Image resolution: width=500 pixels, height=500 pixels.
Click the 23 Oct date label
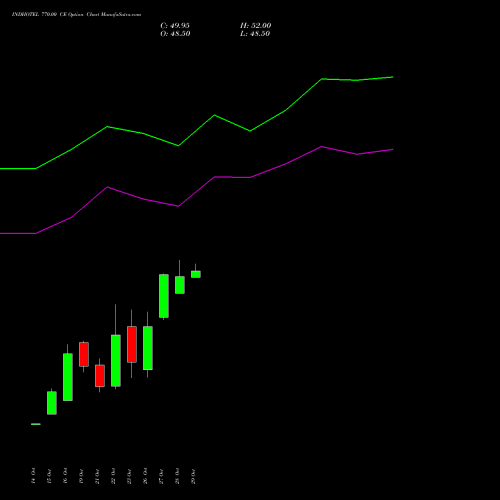coord(129,476)
